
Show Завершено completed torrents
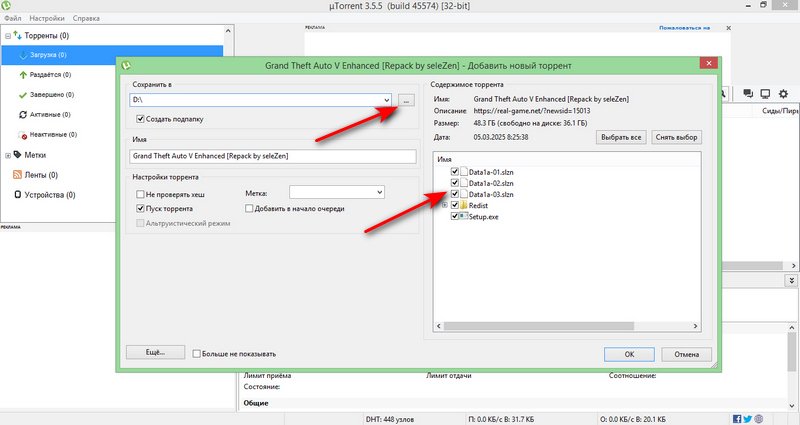point(52,95)
